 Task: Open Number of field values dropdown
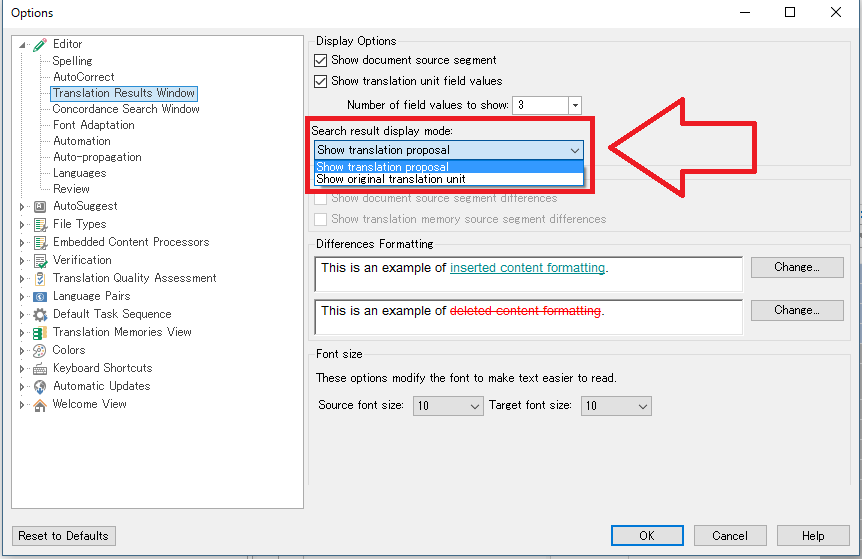click(574, 105)
